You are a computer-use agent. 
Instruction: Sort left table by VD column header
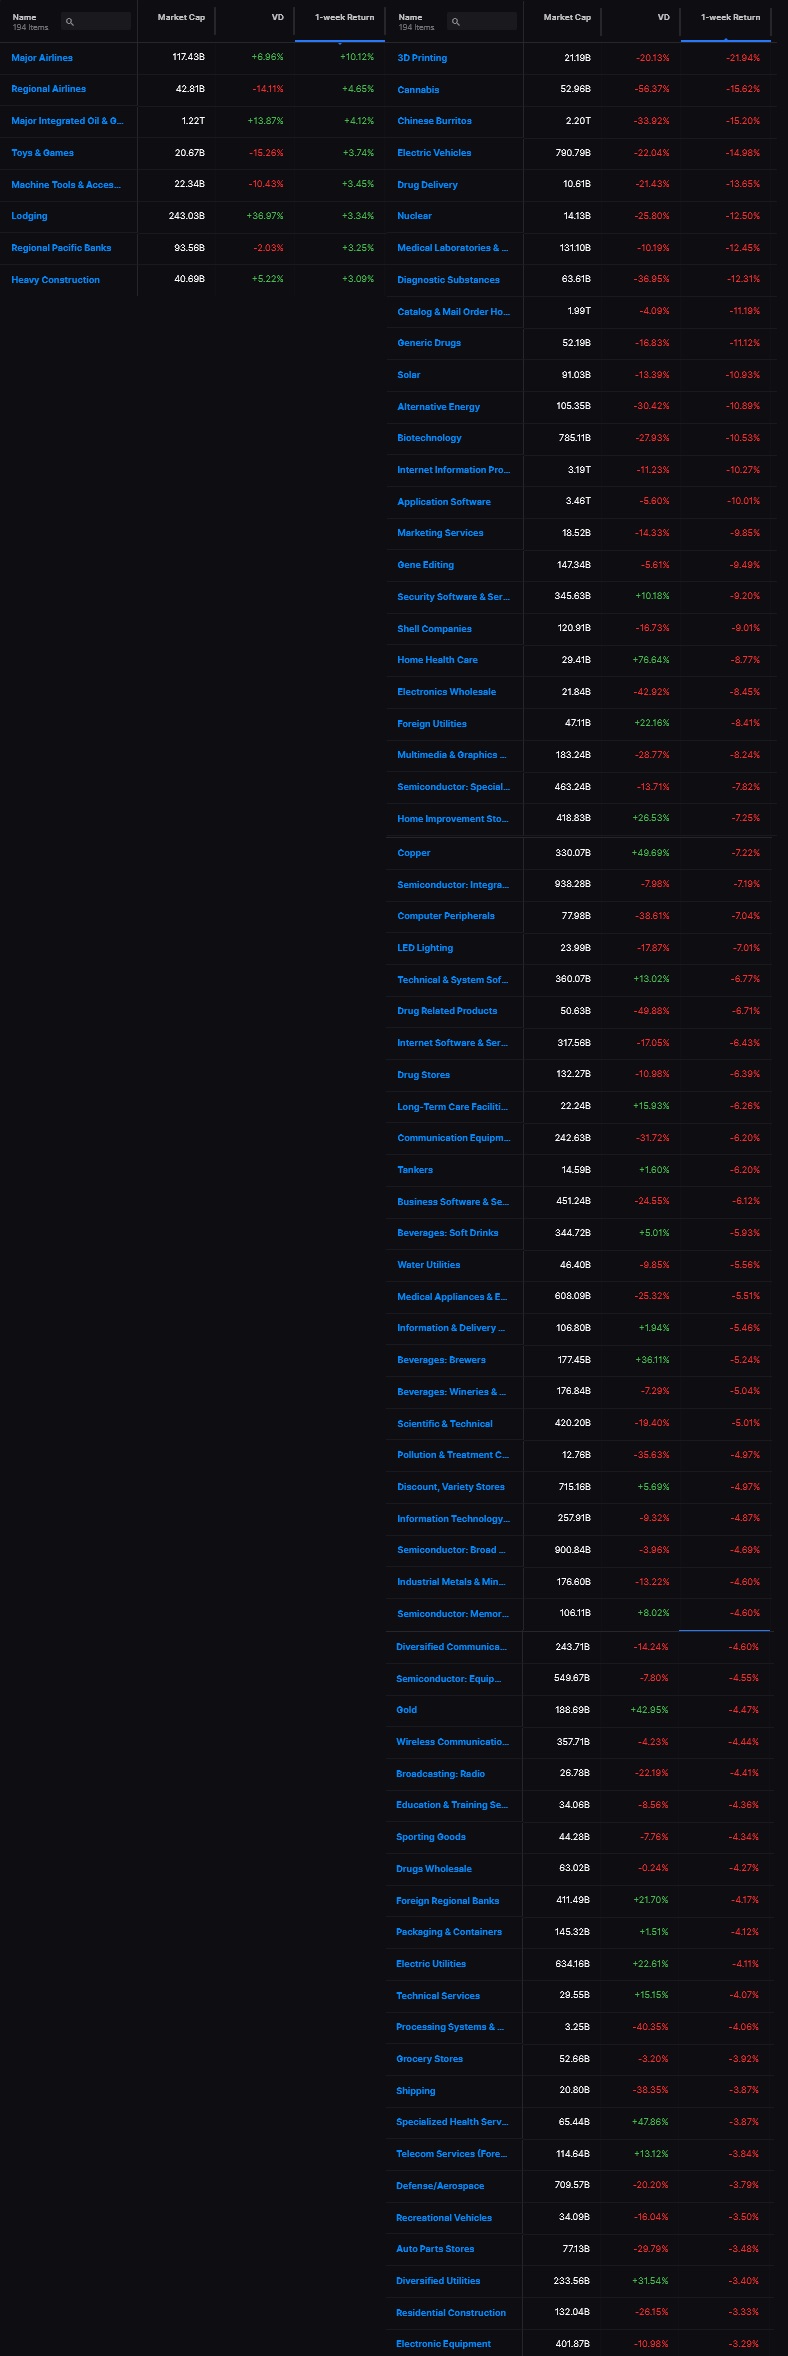[278, 17]
